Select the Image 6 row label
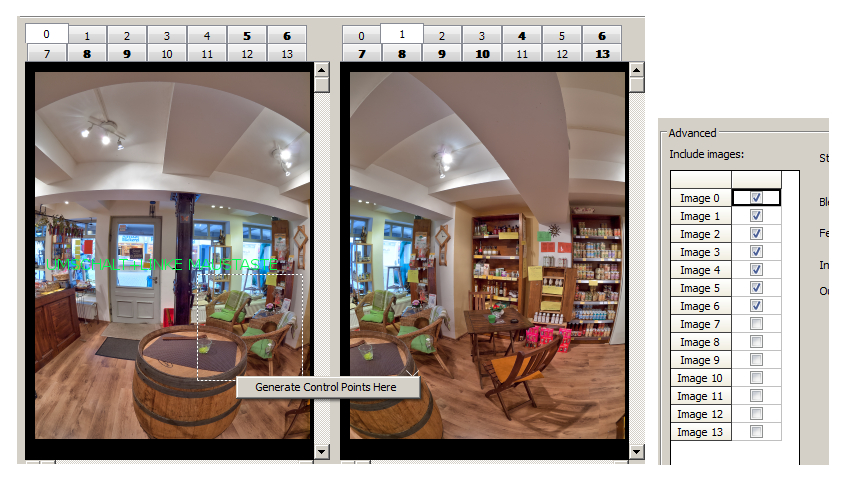 point(700,306)
